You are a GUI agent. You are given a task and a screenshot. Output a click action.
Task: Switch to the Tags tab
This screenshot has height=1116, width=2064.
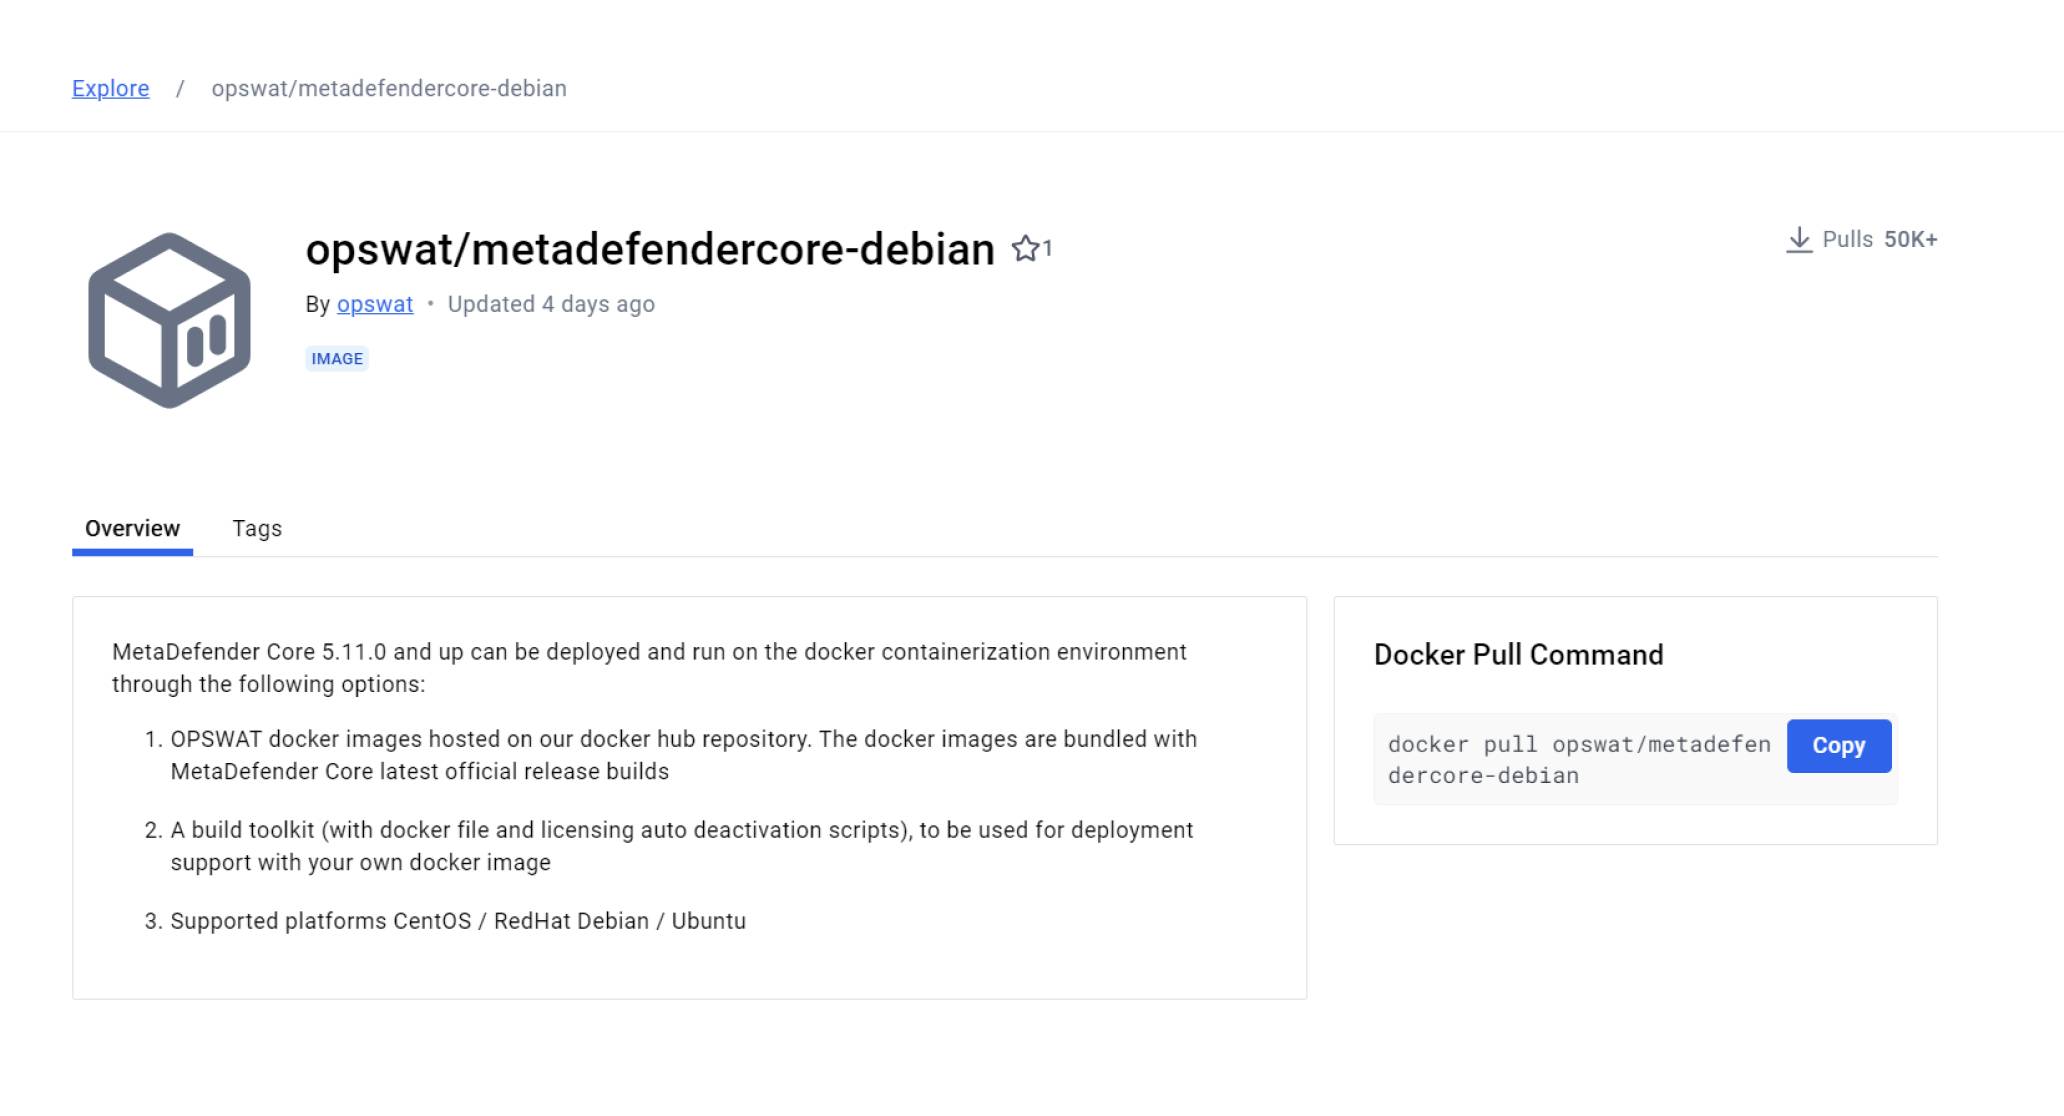click(x=257, y=528)
